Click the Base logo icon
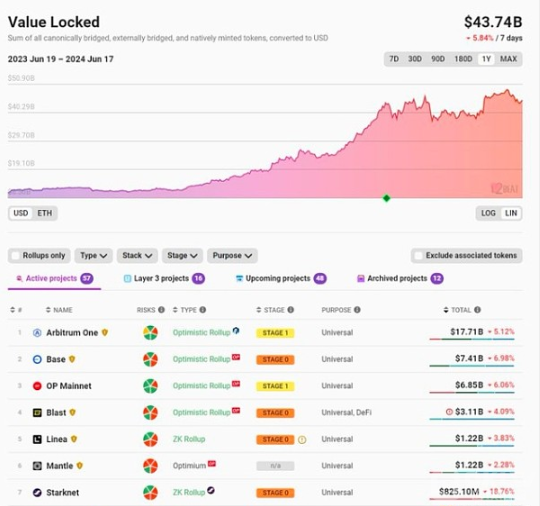Viewport: 540px width, 506px height. (37, 359)
